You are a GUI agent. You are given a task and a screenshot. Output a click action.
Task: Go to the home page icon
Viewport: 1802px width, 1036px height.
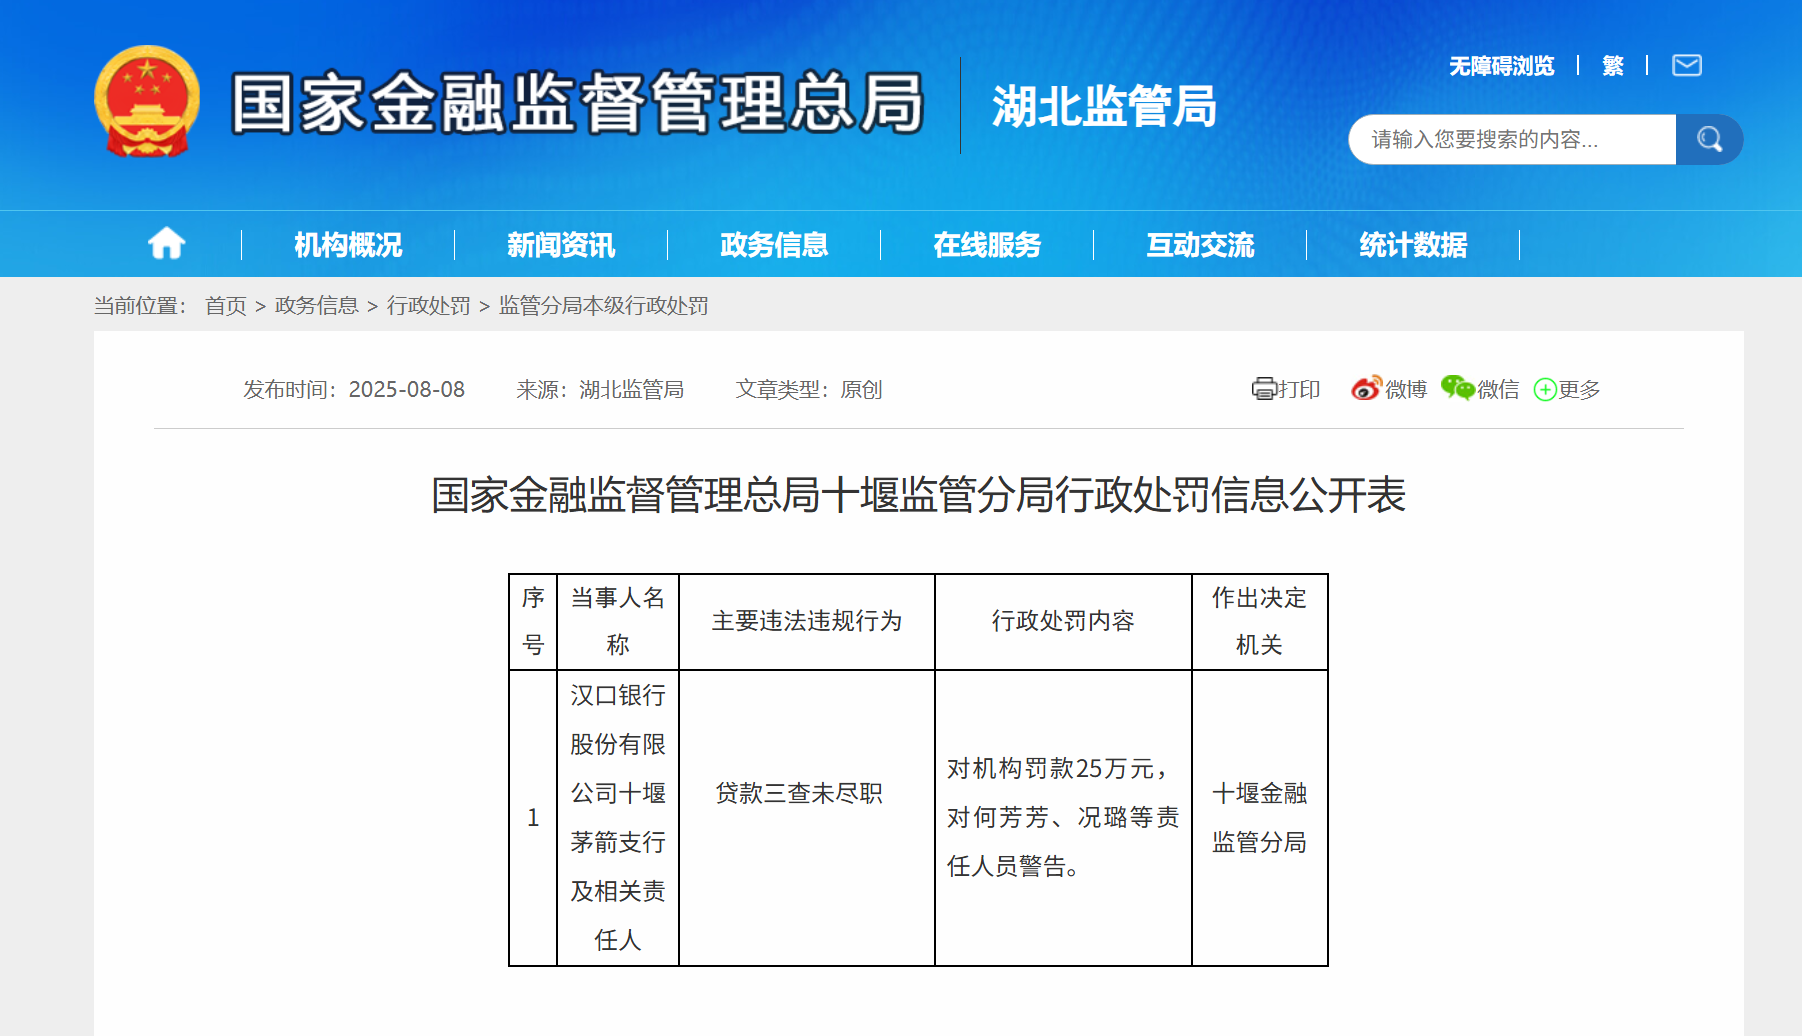(167, 243)
